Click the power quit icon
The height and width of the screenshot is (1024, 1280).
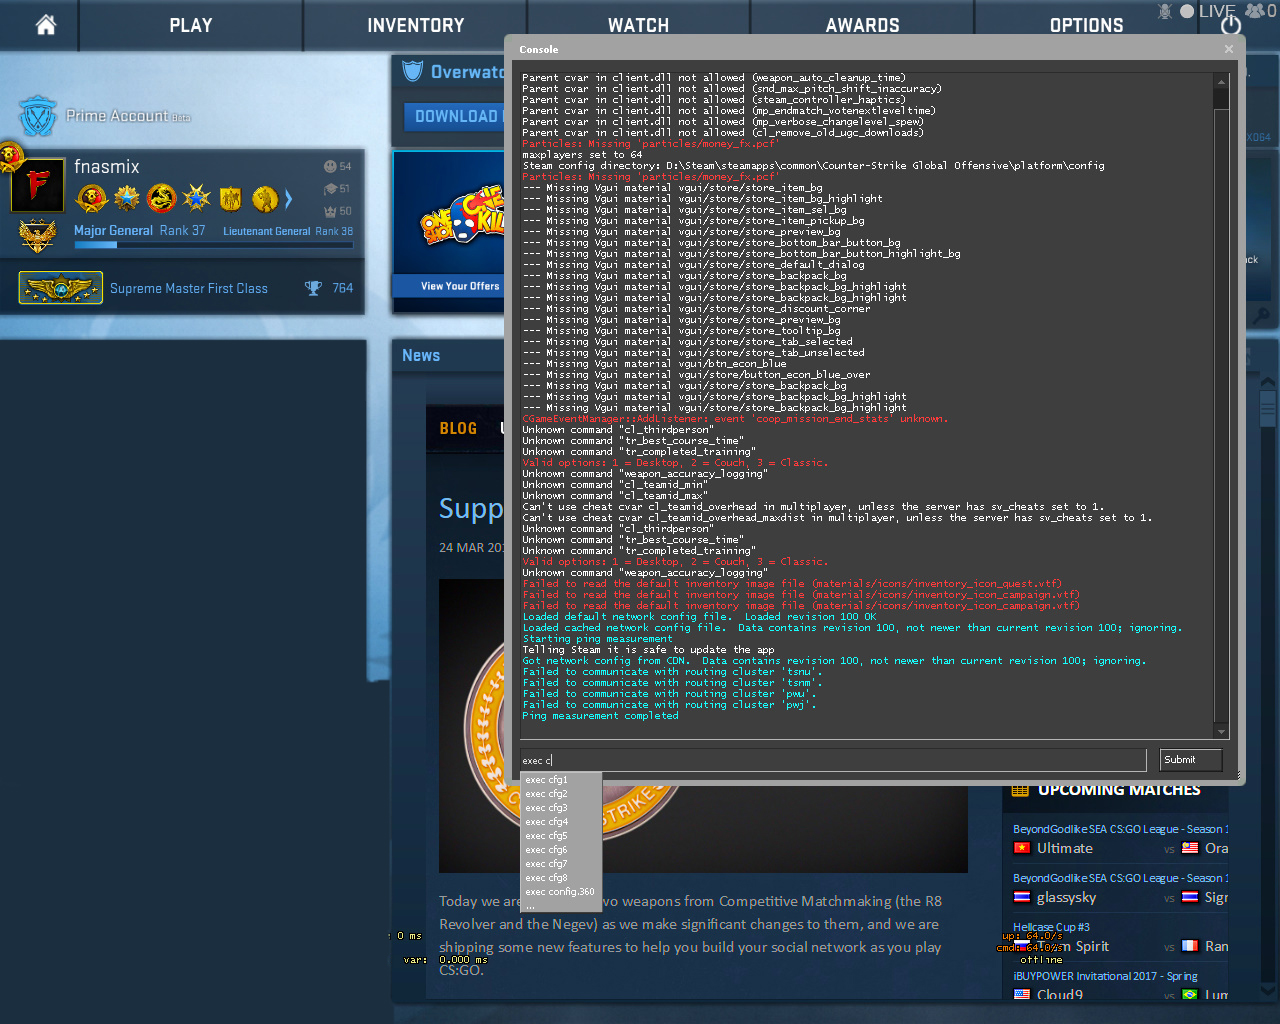pos(1231,24)
